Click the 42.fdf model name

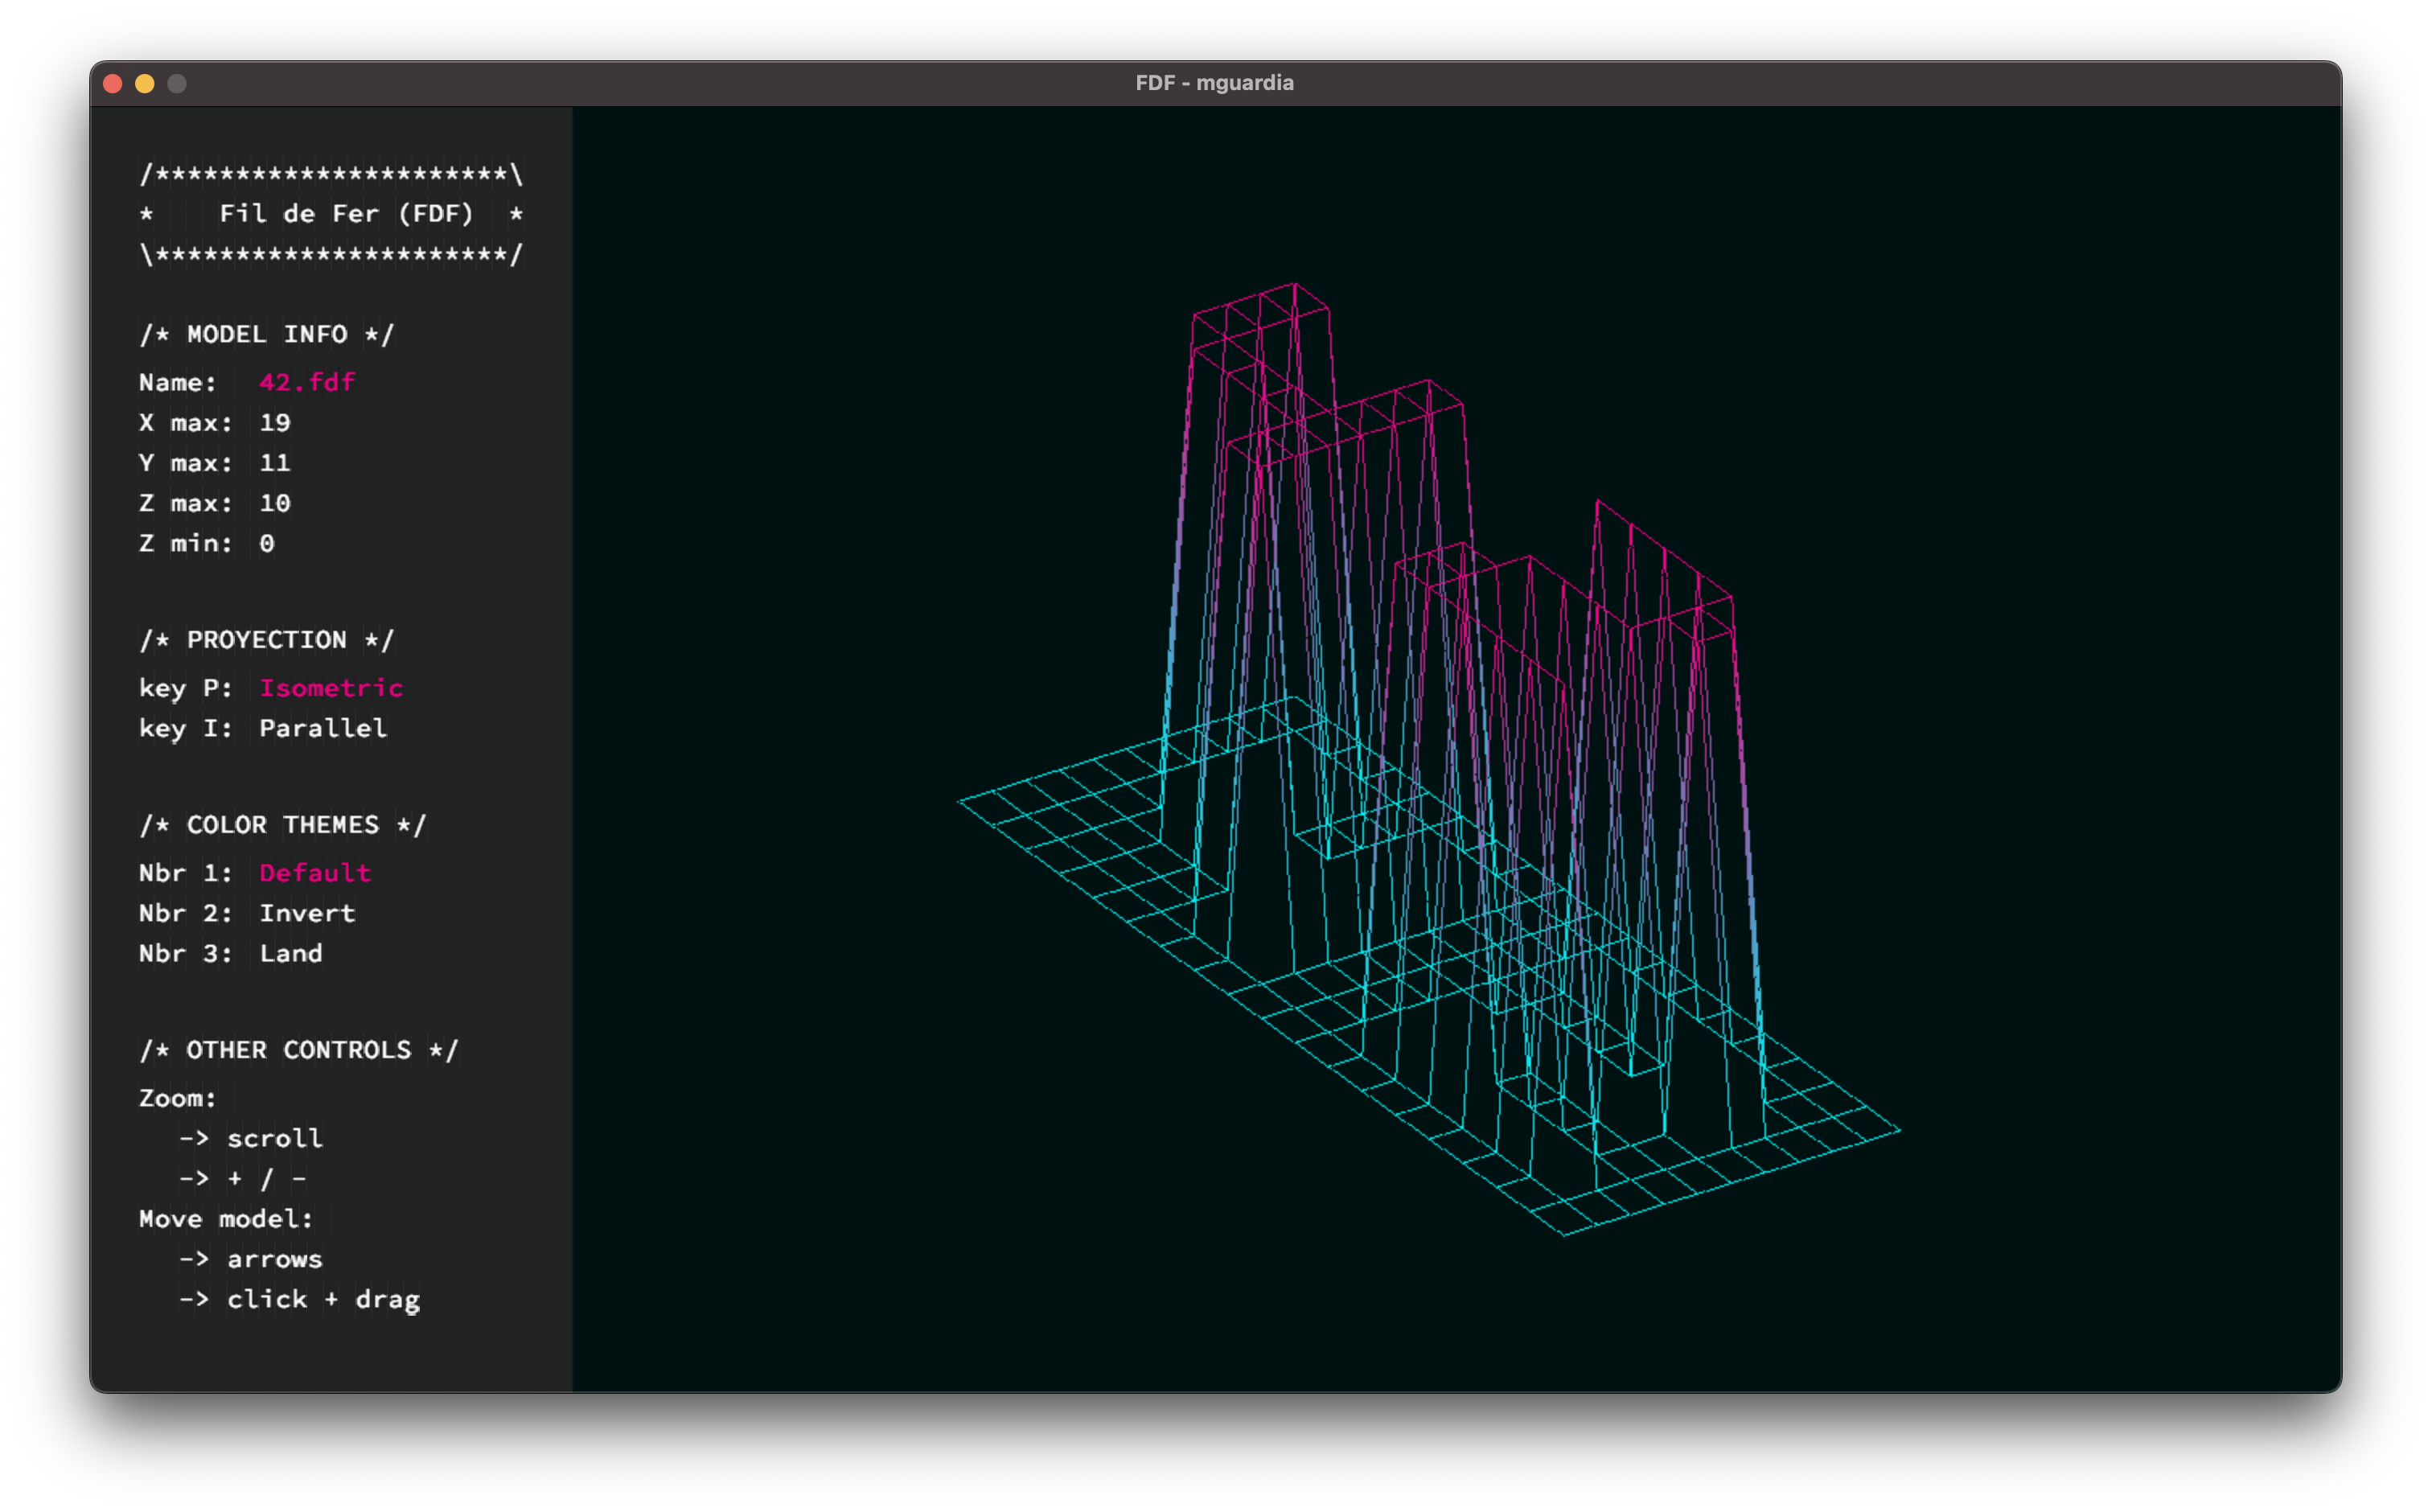[307, 382]
